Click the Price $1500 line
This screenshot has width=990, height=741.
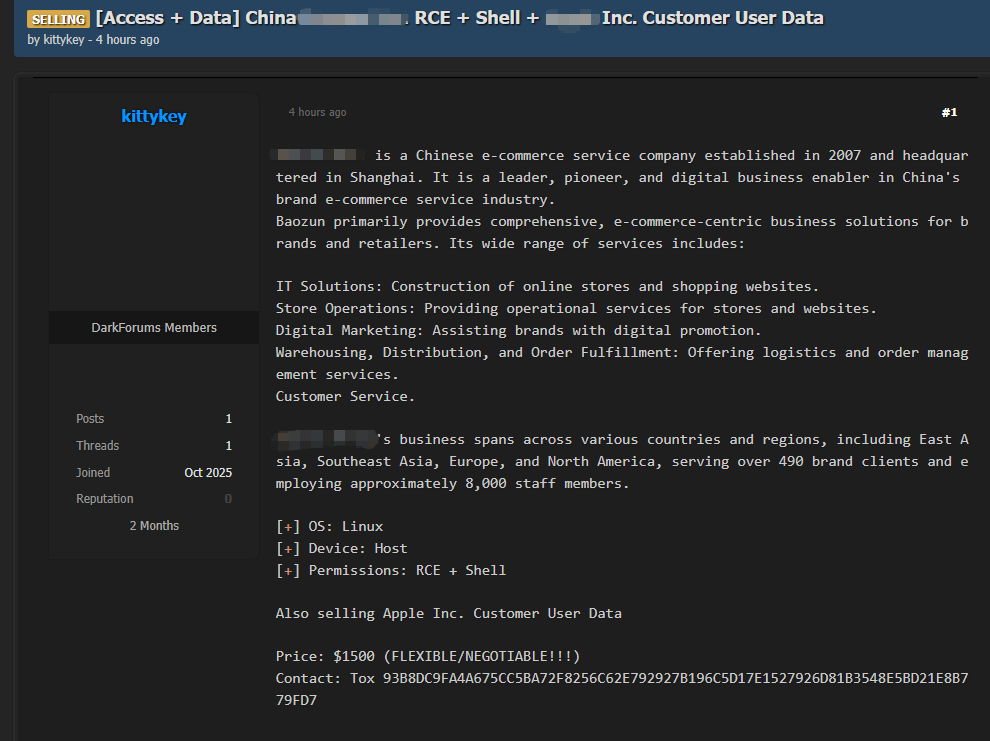[x=428, y=656]
